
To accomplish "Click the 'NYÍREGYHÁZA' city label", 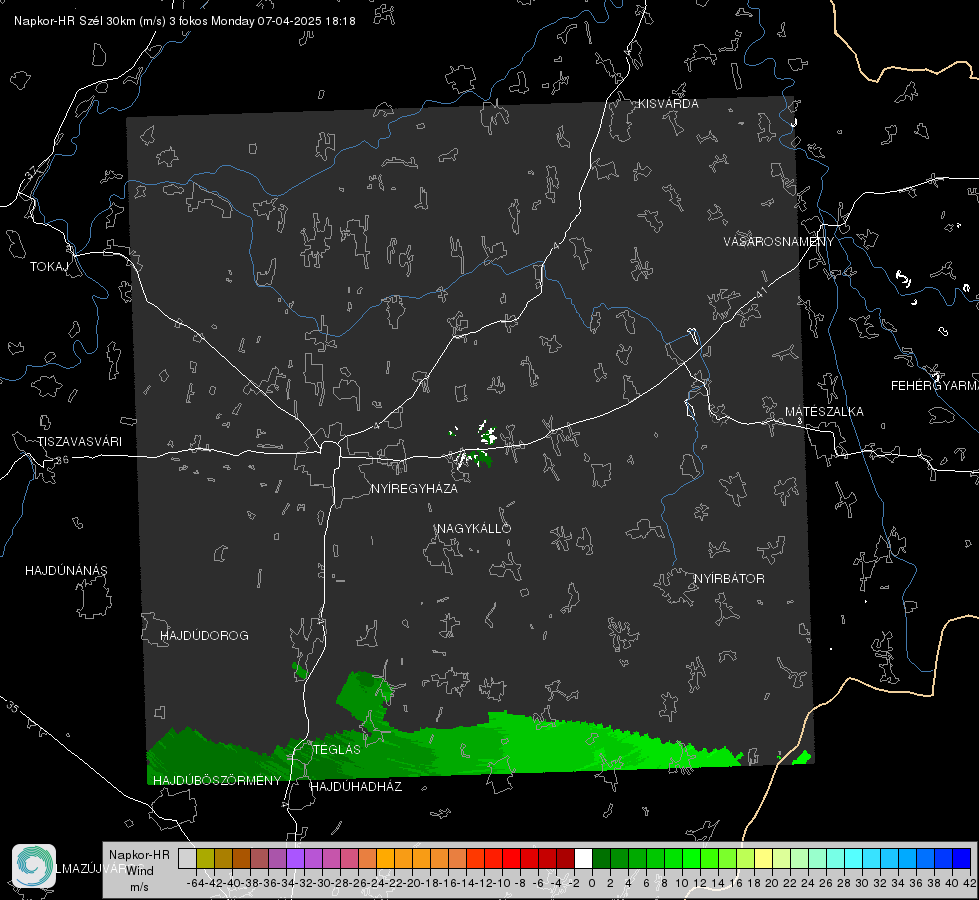I will (414, 488).
